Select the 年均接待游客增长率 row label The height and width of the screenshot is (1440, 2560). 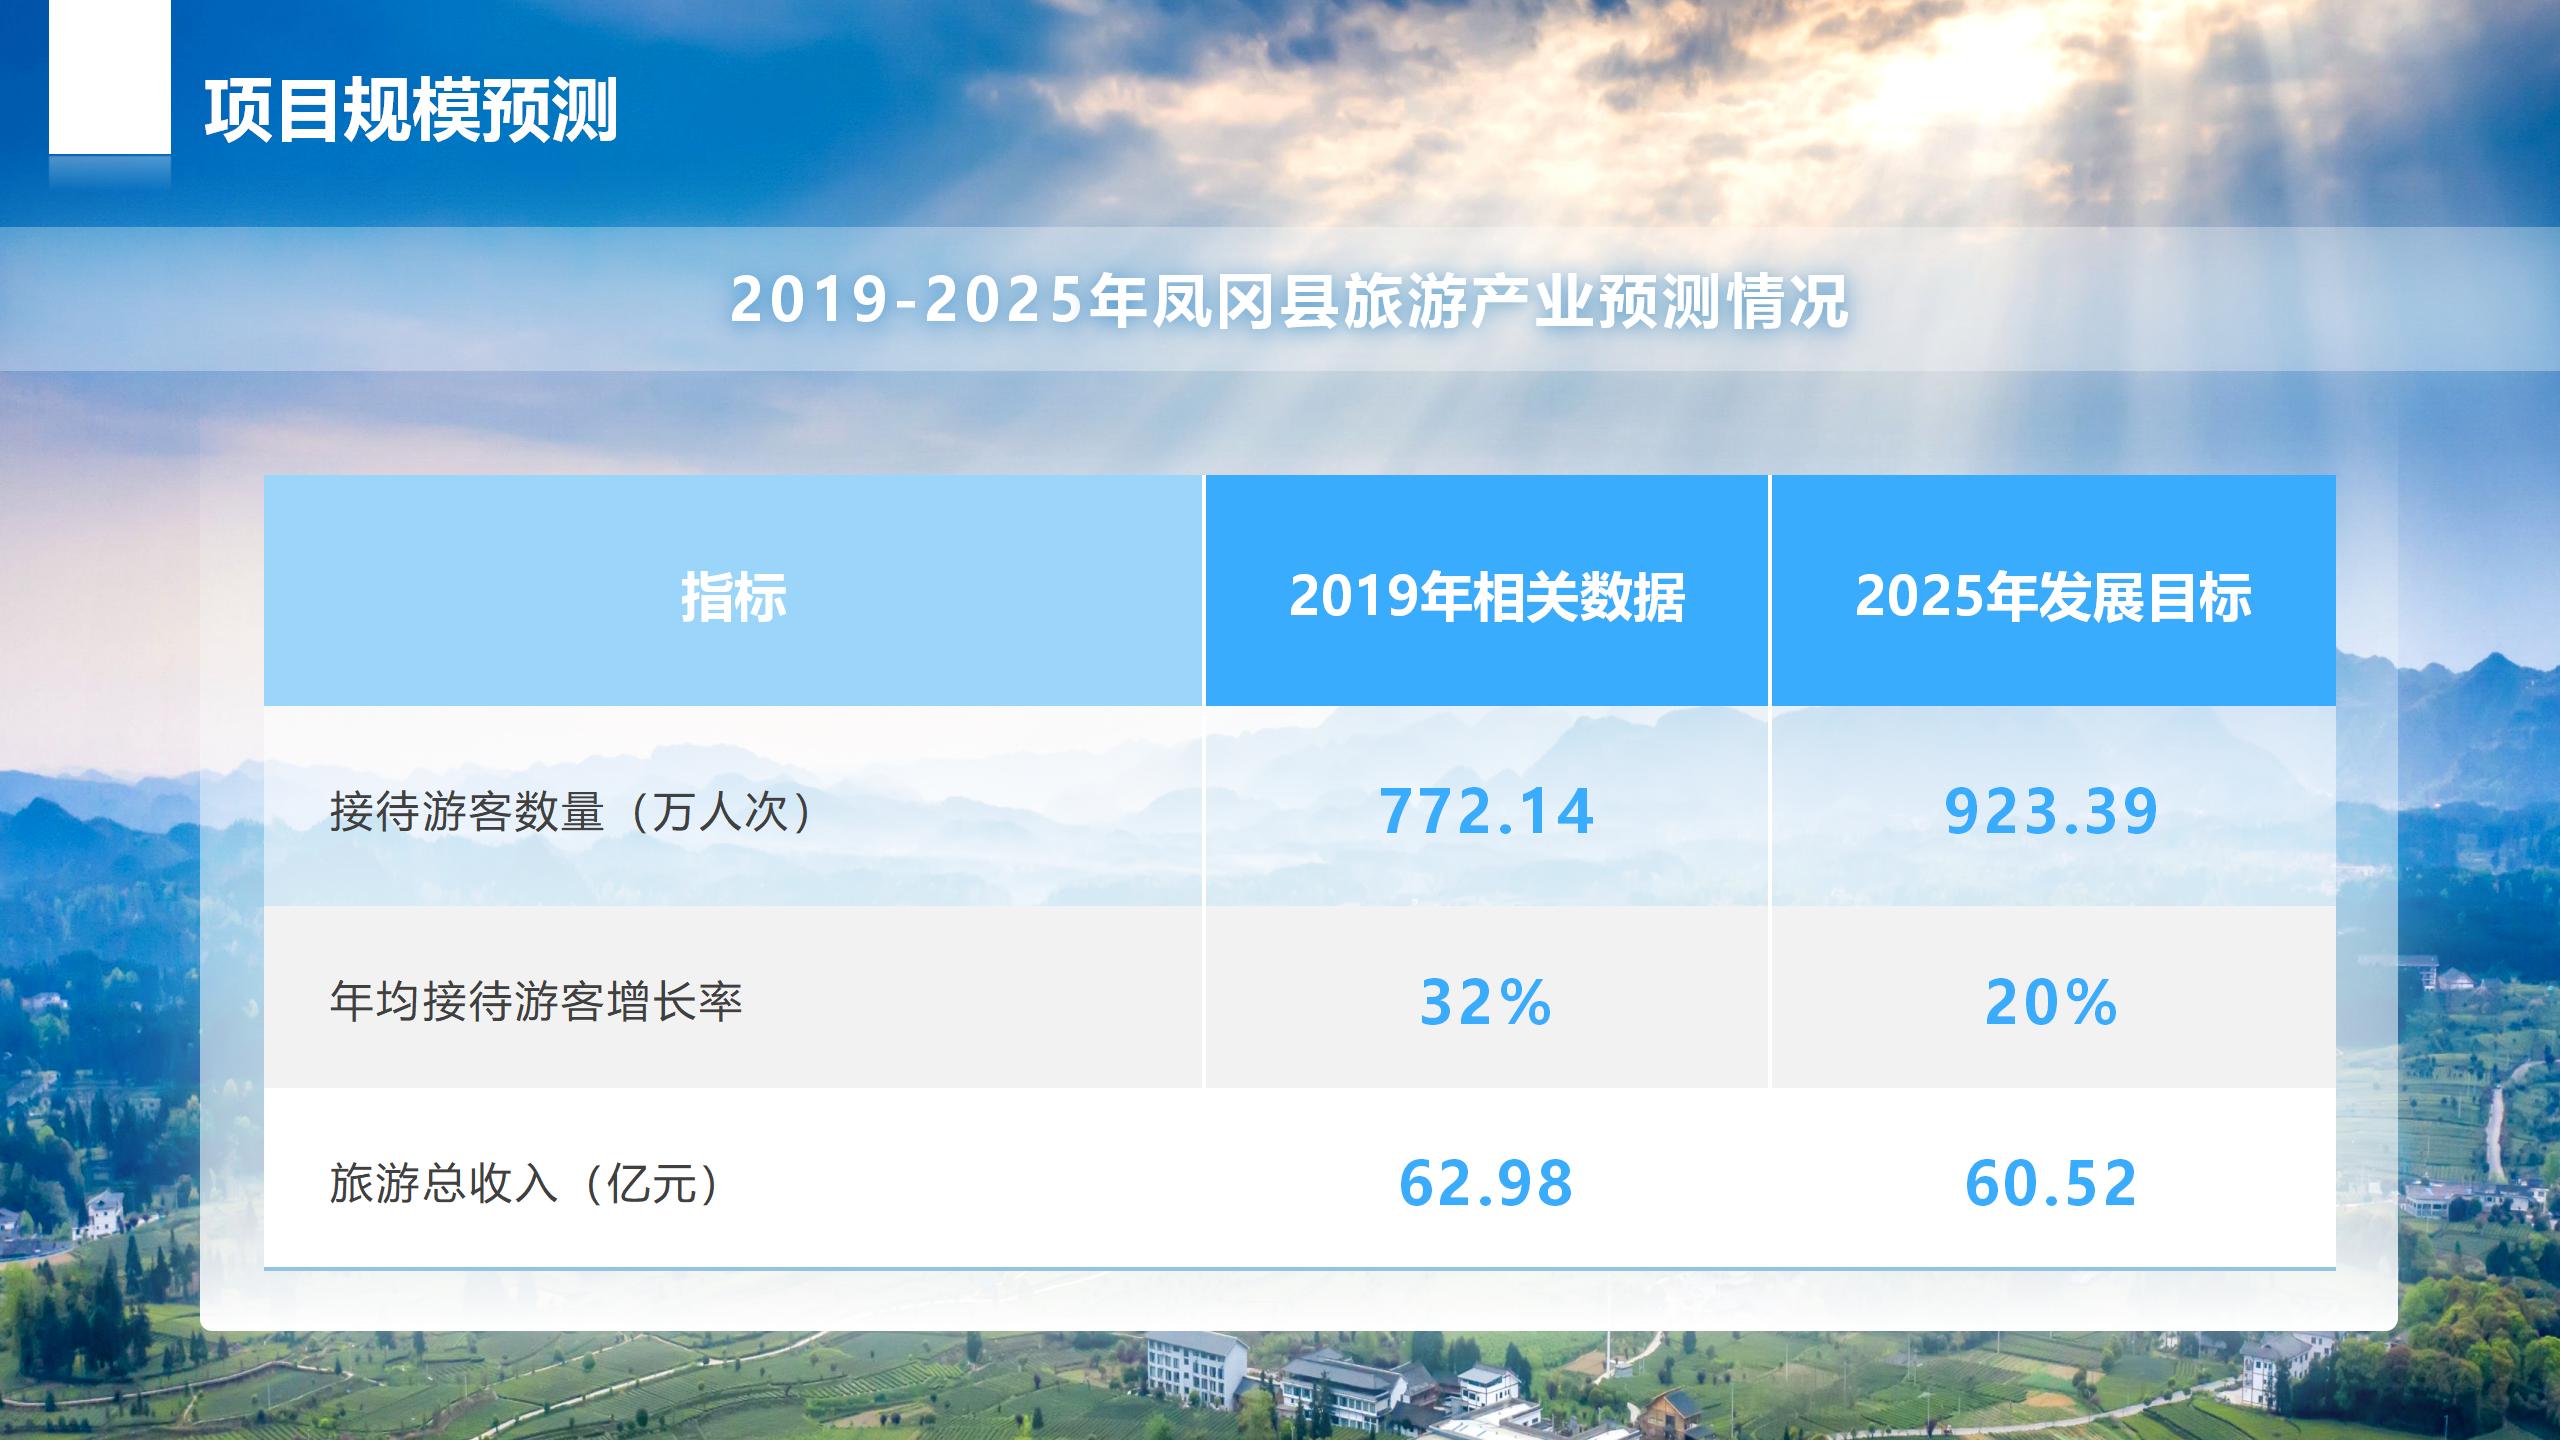point(536,1001)
